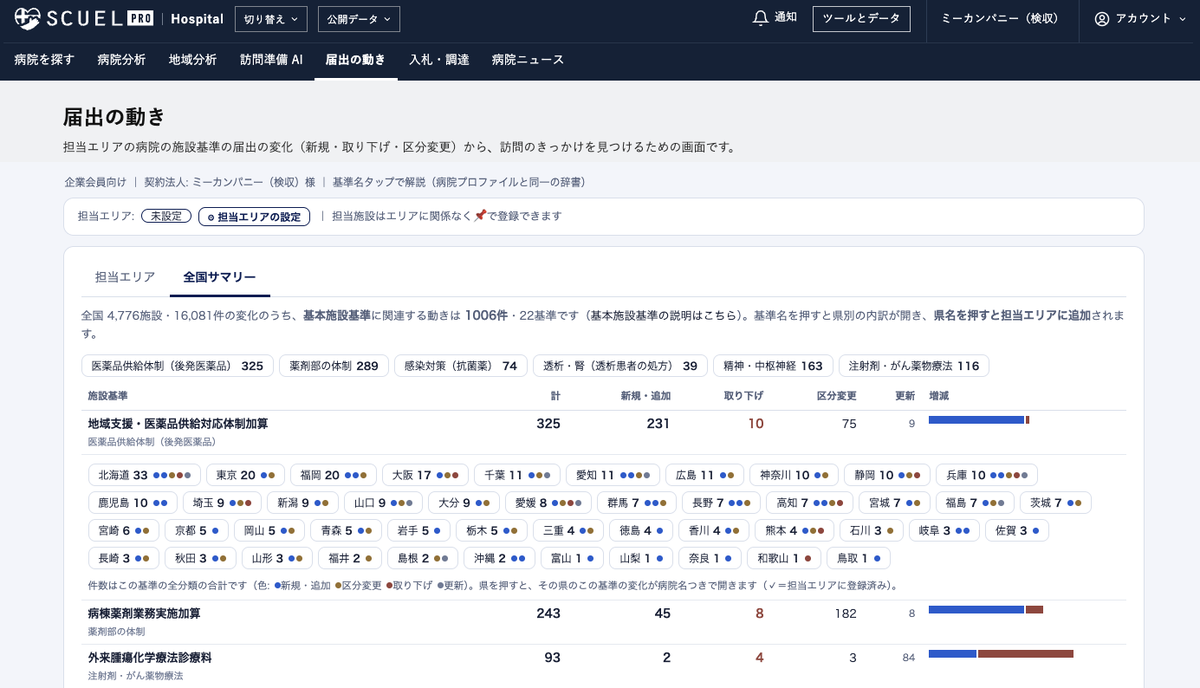Select the 鹿児島 10 prefecture chip
Viewport: 1200px width, 688px height.
(x=133, y=503)
